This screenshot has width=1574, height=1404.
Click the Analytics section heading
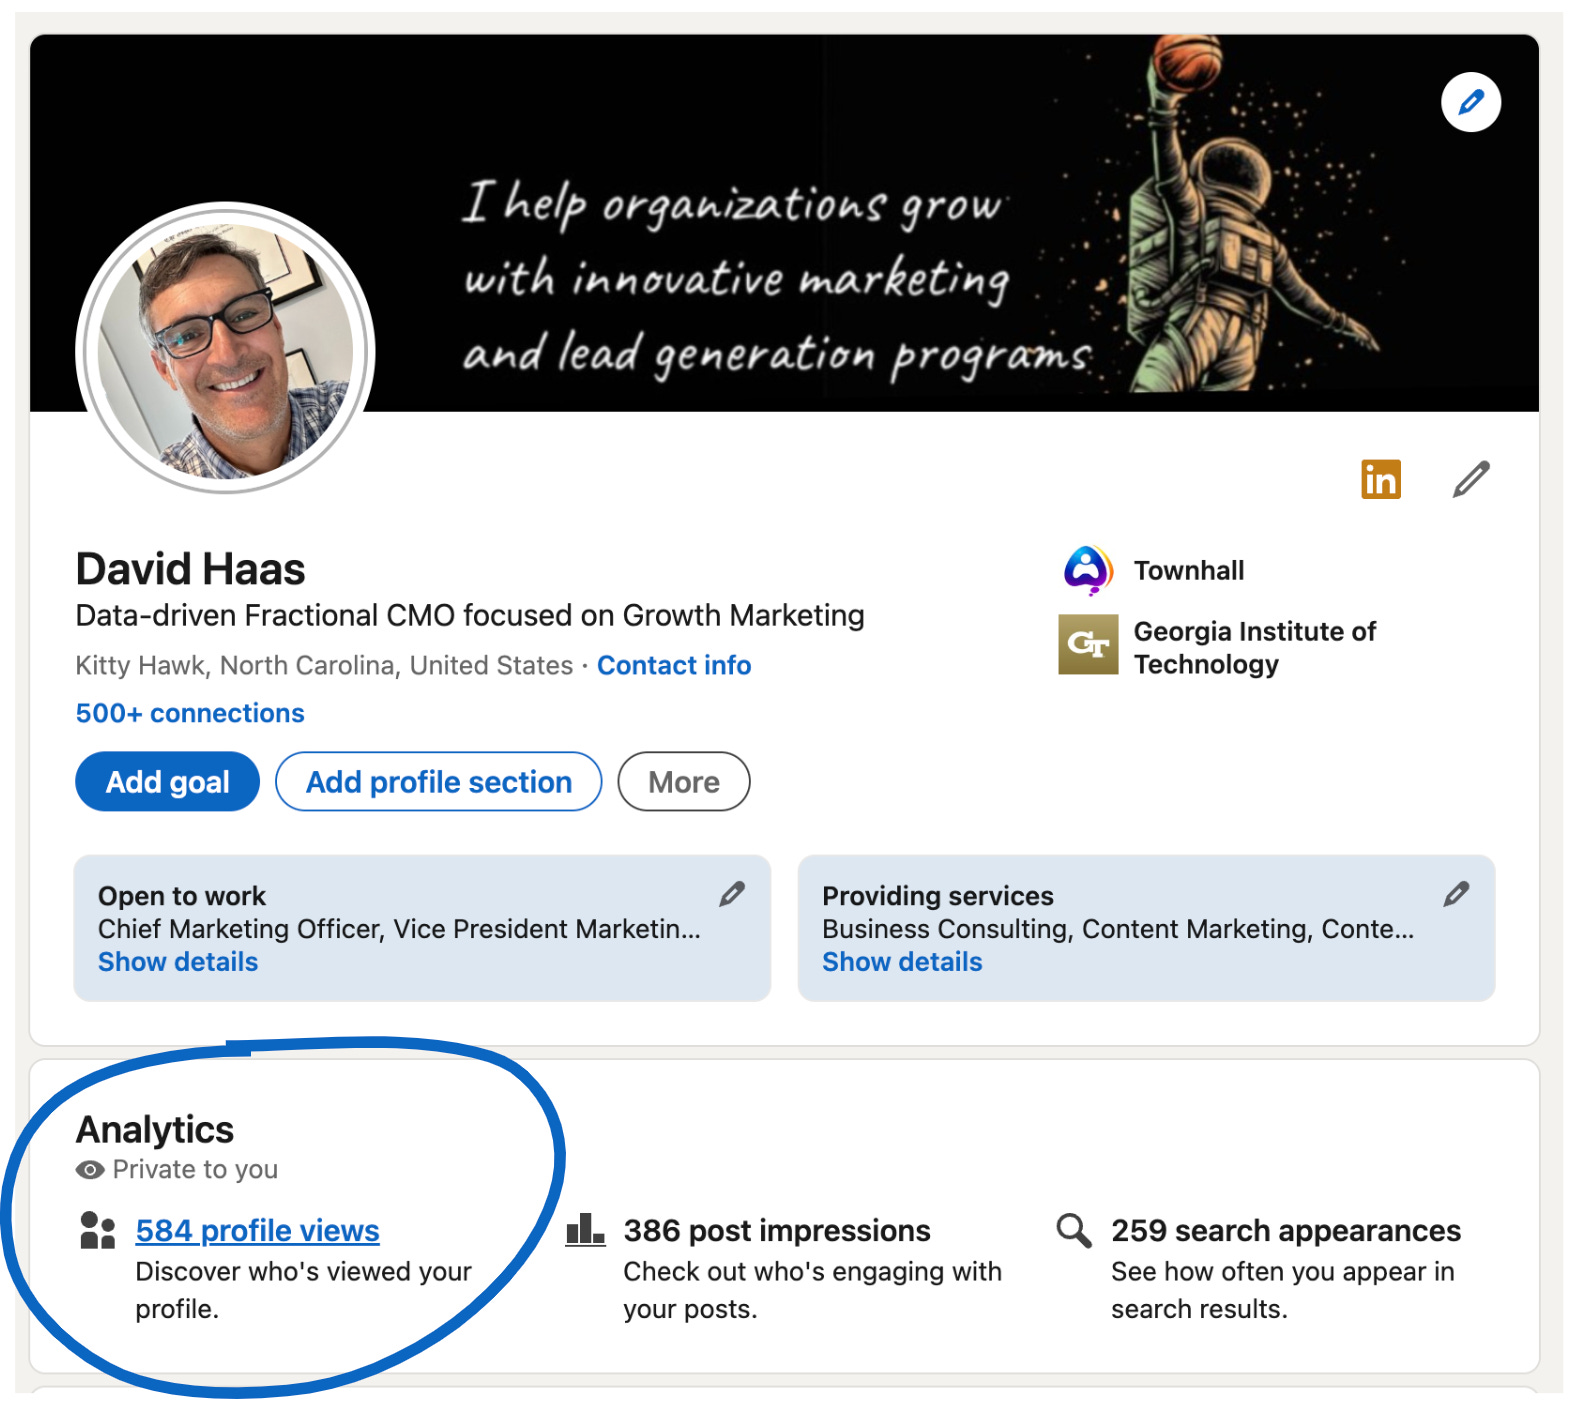155,1130
